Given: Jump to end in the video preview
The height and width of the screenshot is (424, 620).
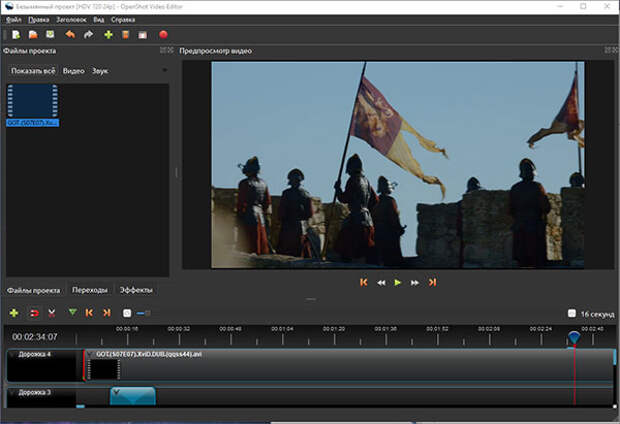Looking at the screenshot, I should (x=432, y=282).
